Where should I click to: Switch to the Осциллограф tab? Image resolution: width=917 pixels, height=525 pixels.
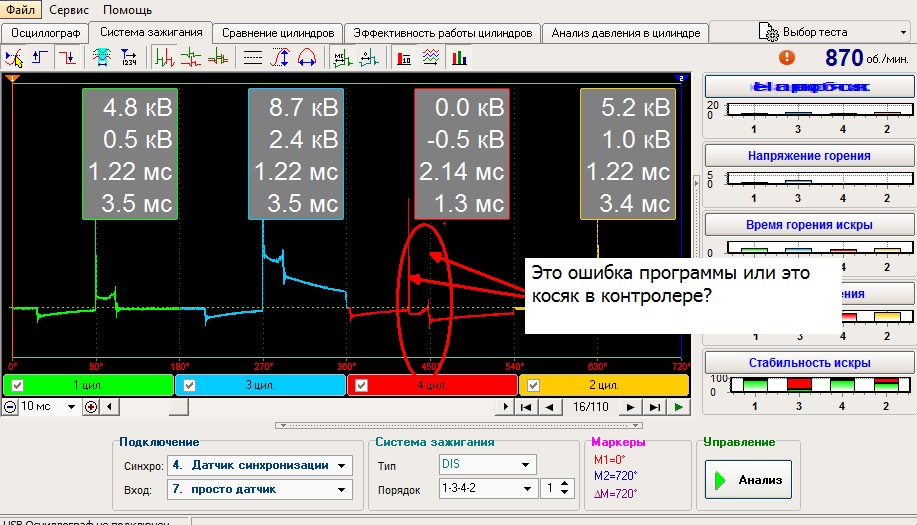pos(45,33)
